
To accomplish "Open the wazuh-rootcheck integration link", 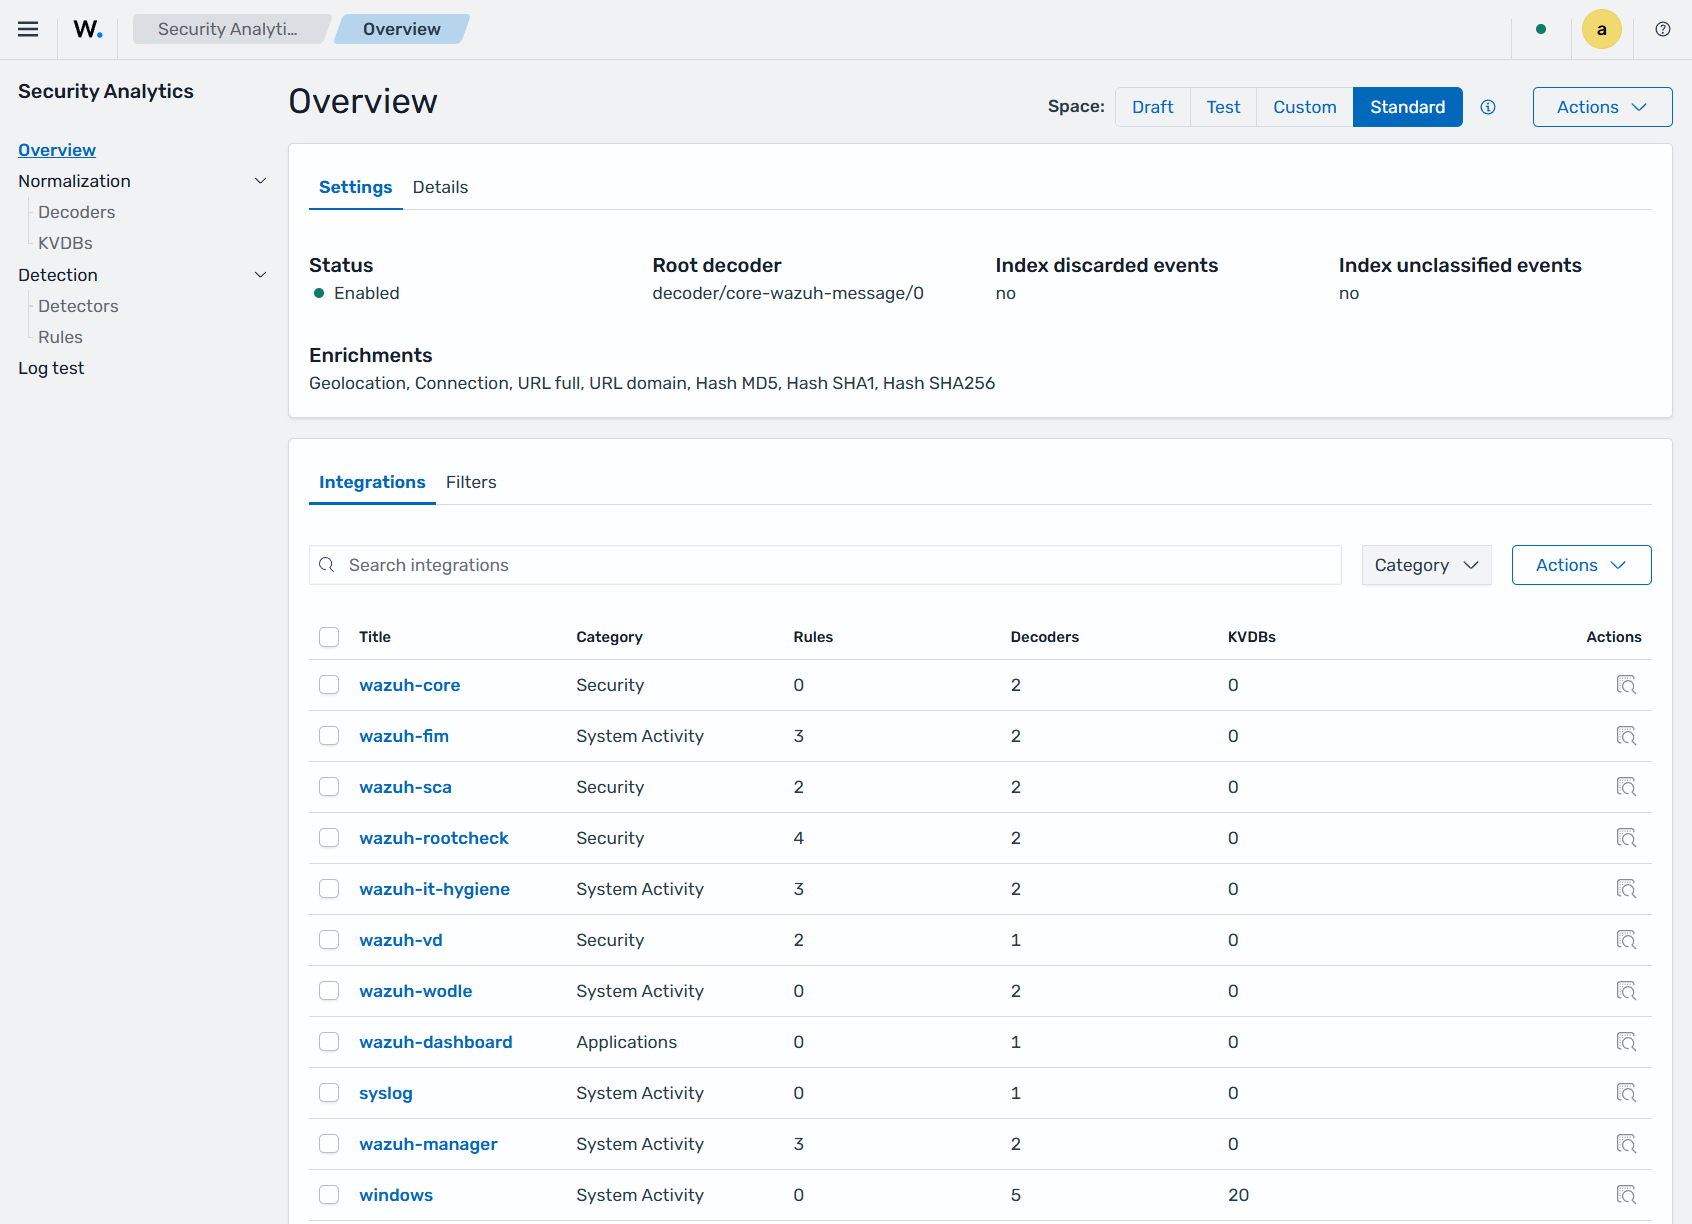I will (x=433, y=838).
